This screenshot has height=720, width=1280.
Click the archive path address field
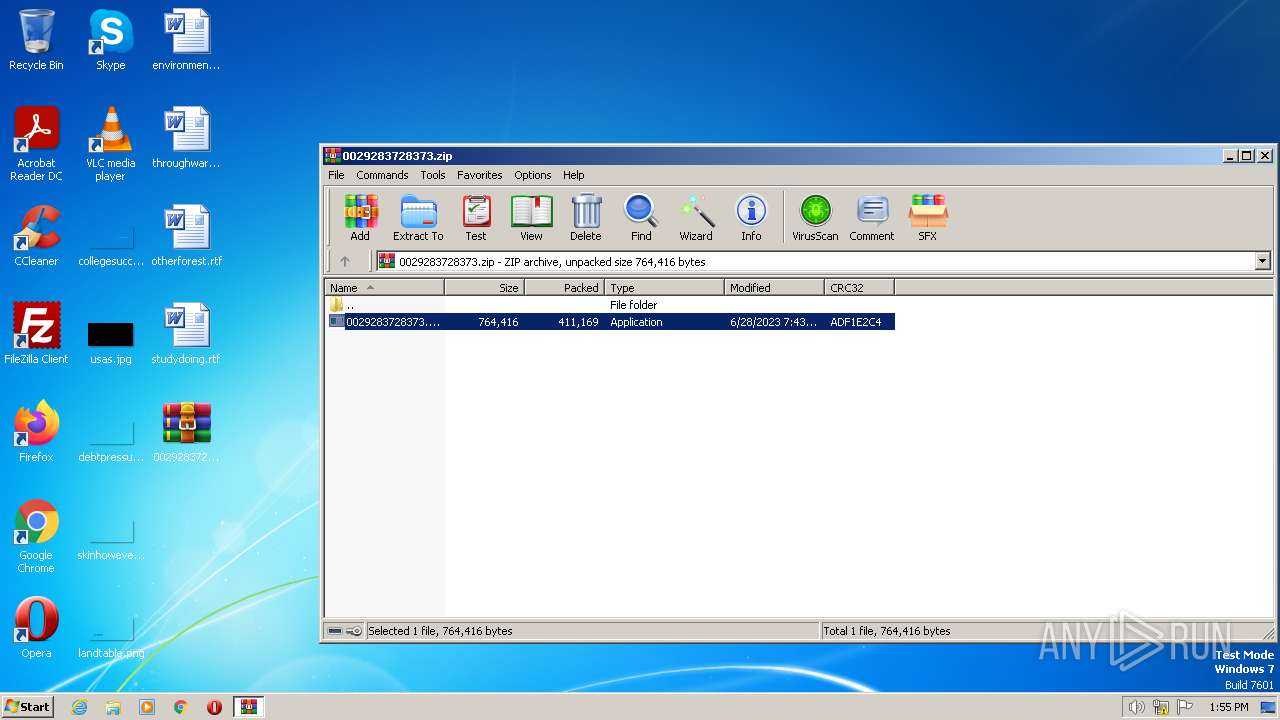815,261
